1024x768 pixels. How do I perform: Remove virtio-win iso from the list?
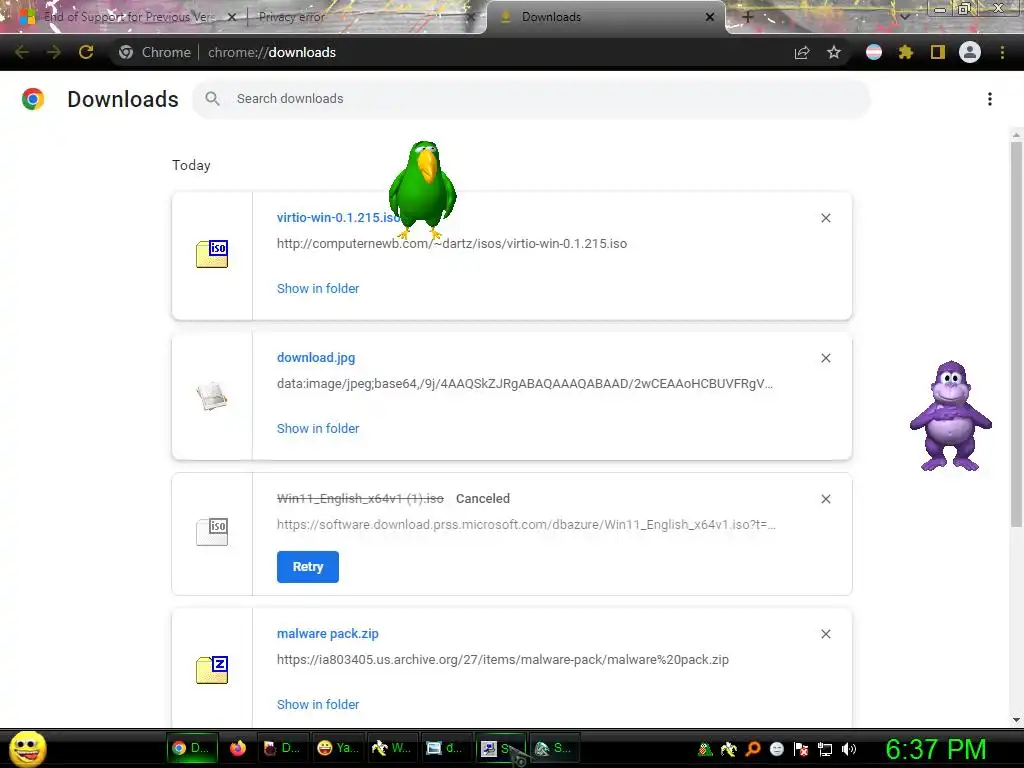[826, 218]
